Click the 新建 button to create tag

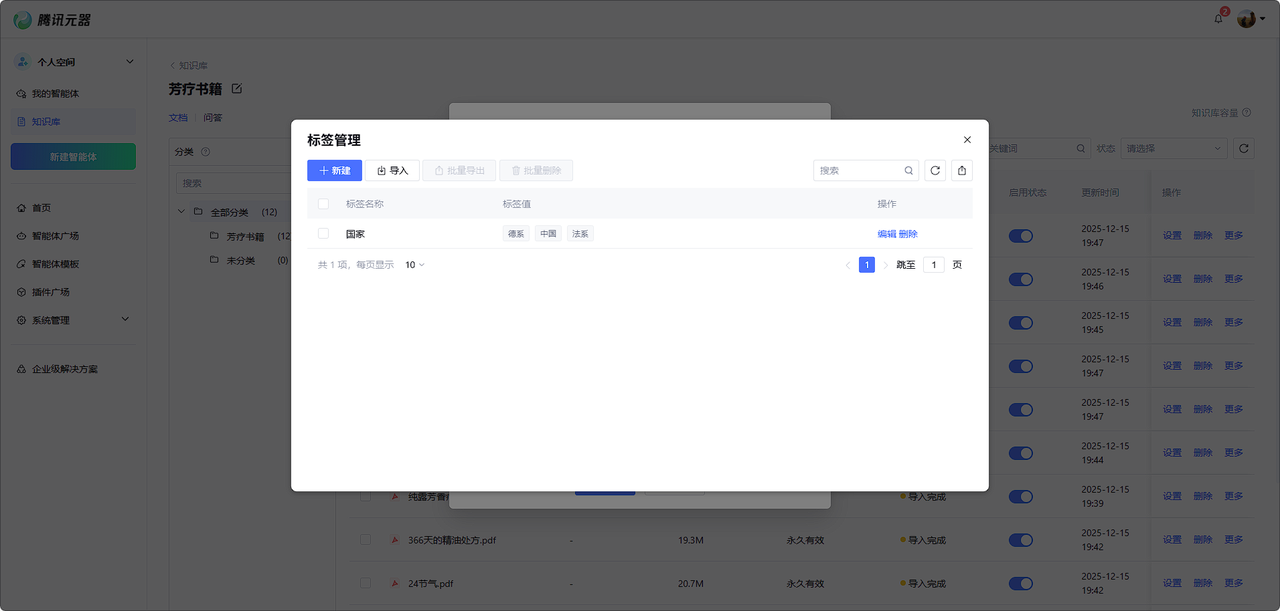point(334,171)
